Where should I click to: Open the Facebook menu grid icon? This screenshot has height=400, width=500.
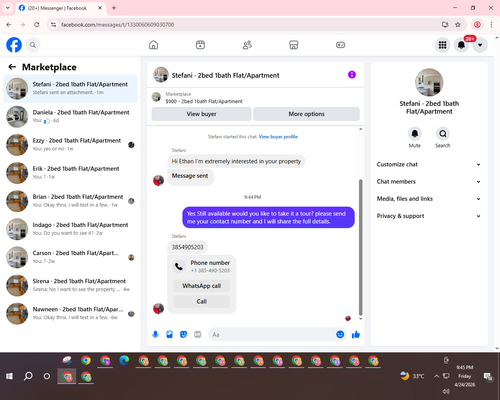[442, 45]
